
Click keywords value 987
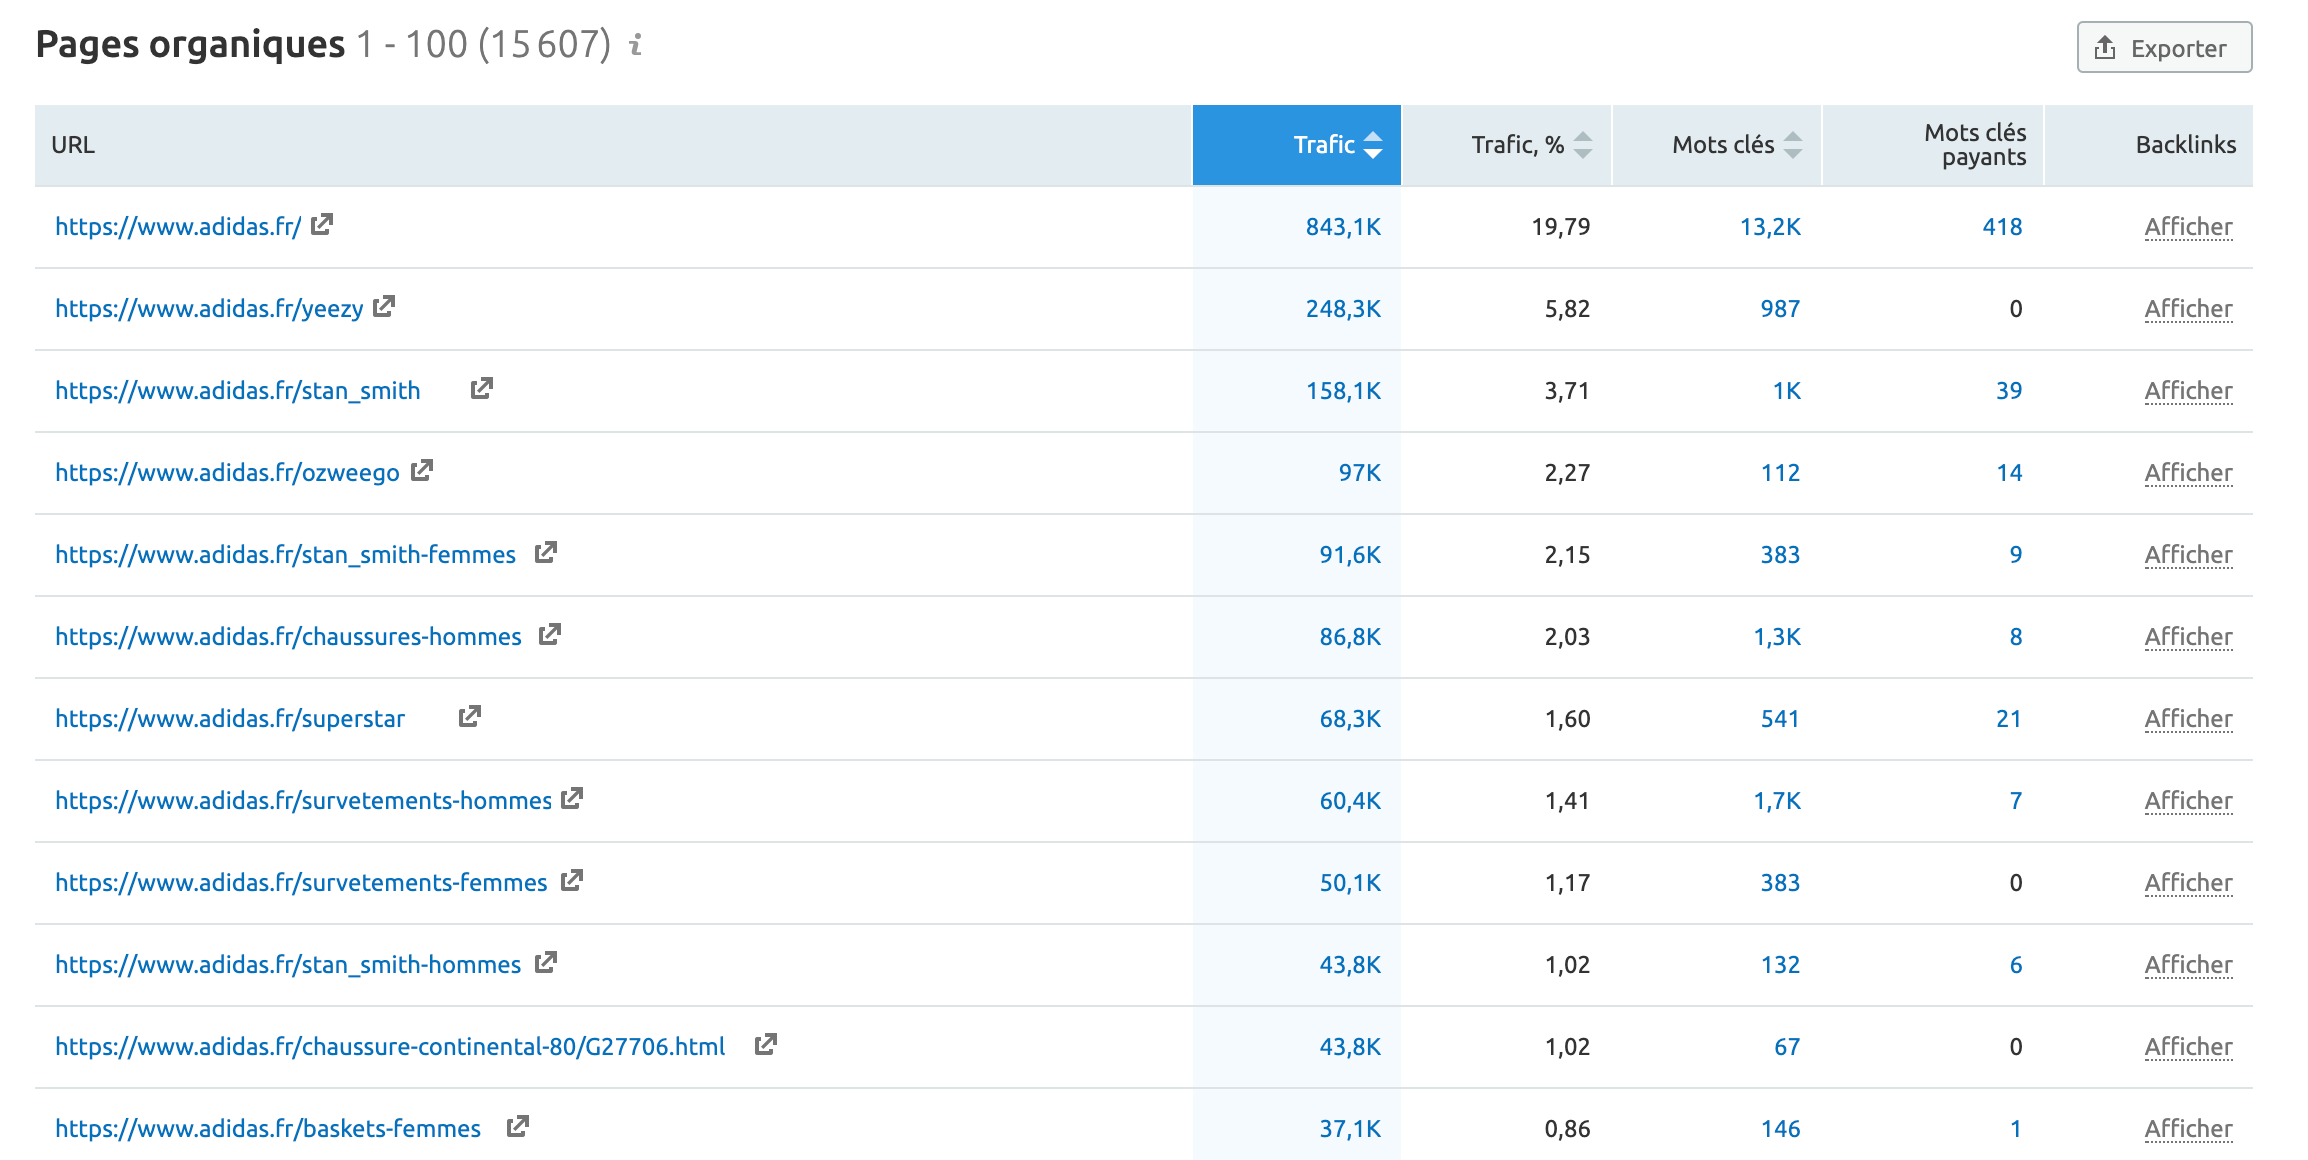coord(1780,309)
